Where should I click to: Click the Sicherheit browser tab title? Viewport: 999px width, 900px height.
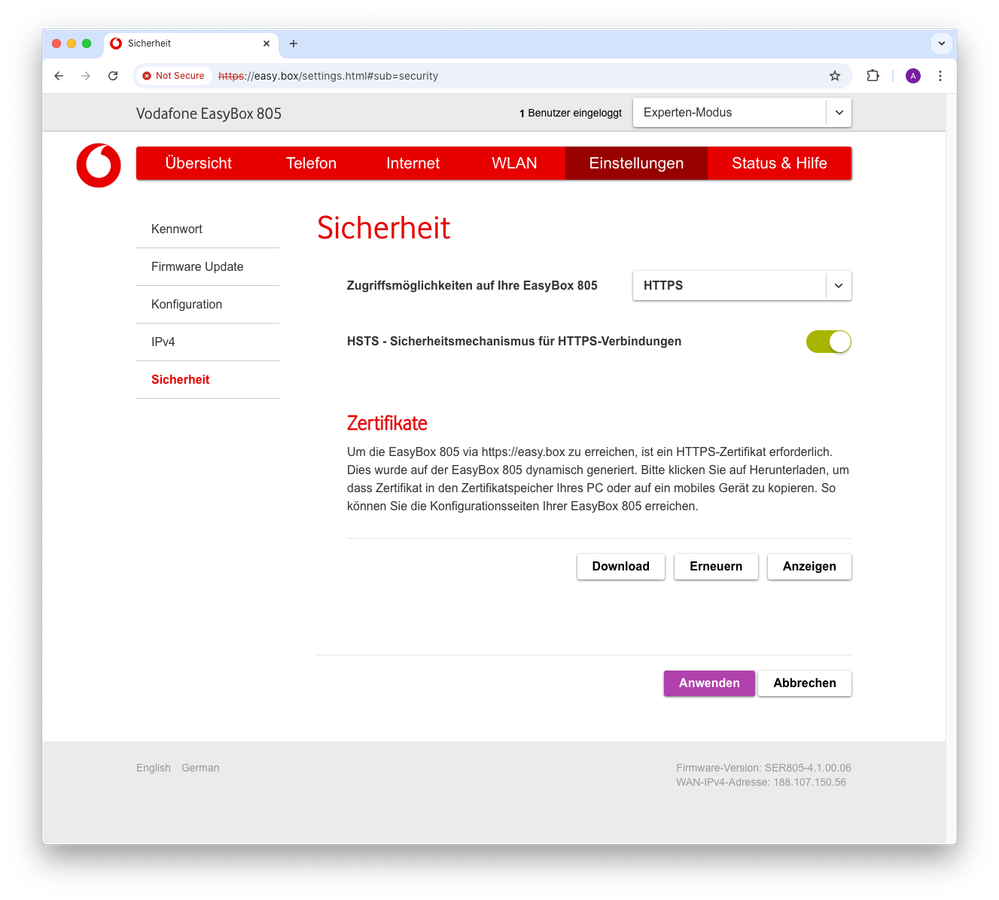(149, 43)
